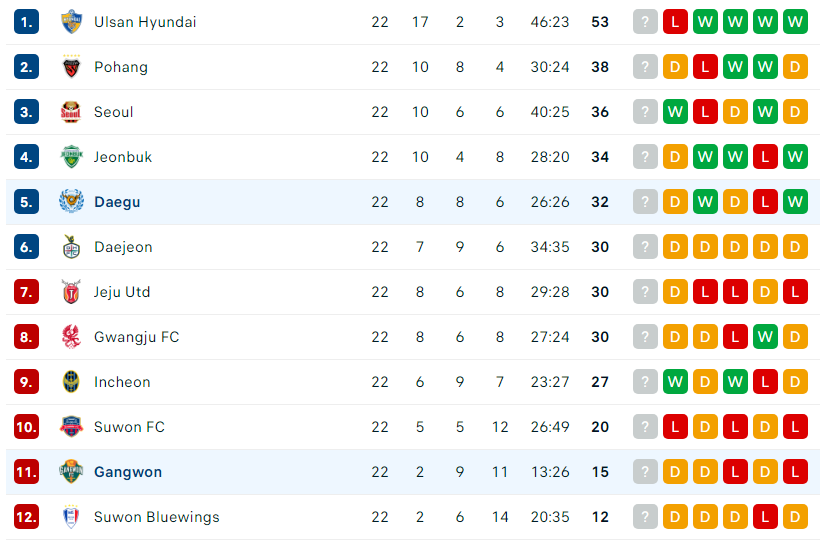Select the rank 1 position badge
This screenshot has height=550, width=825.
point(26,22)
